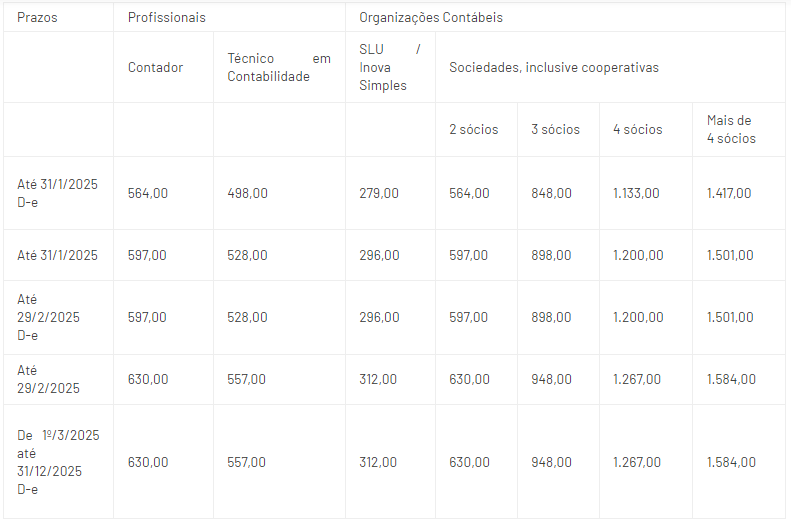Click Sociedades, inclusive cooperativas header

click(x=554, y=68)
